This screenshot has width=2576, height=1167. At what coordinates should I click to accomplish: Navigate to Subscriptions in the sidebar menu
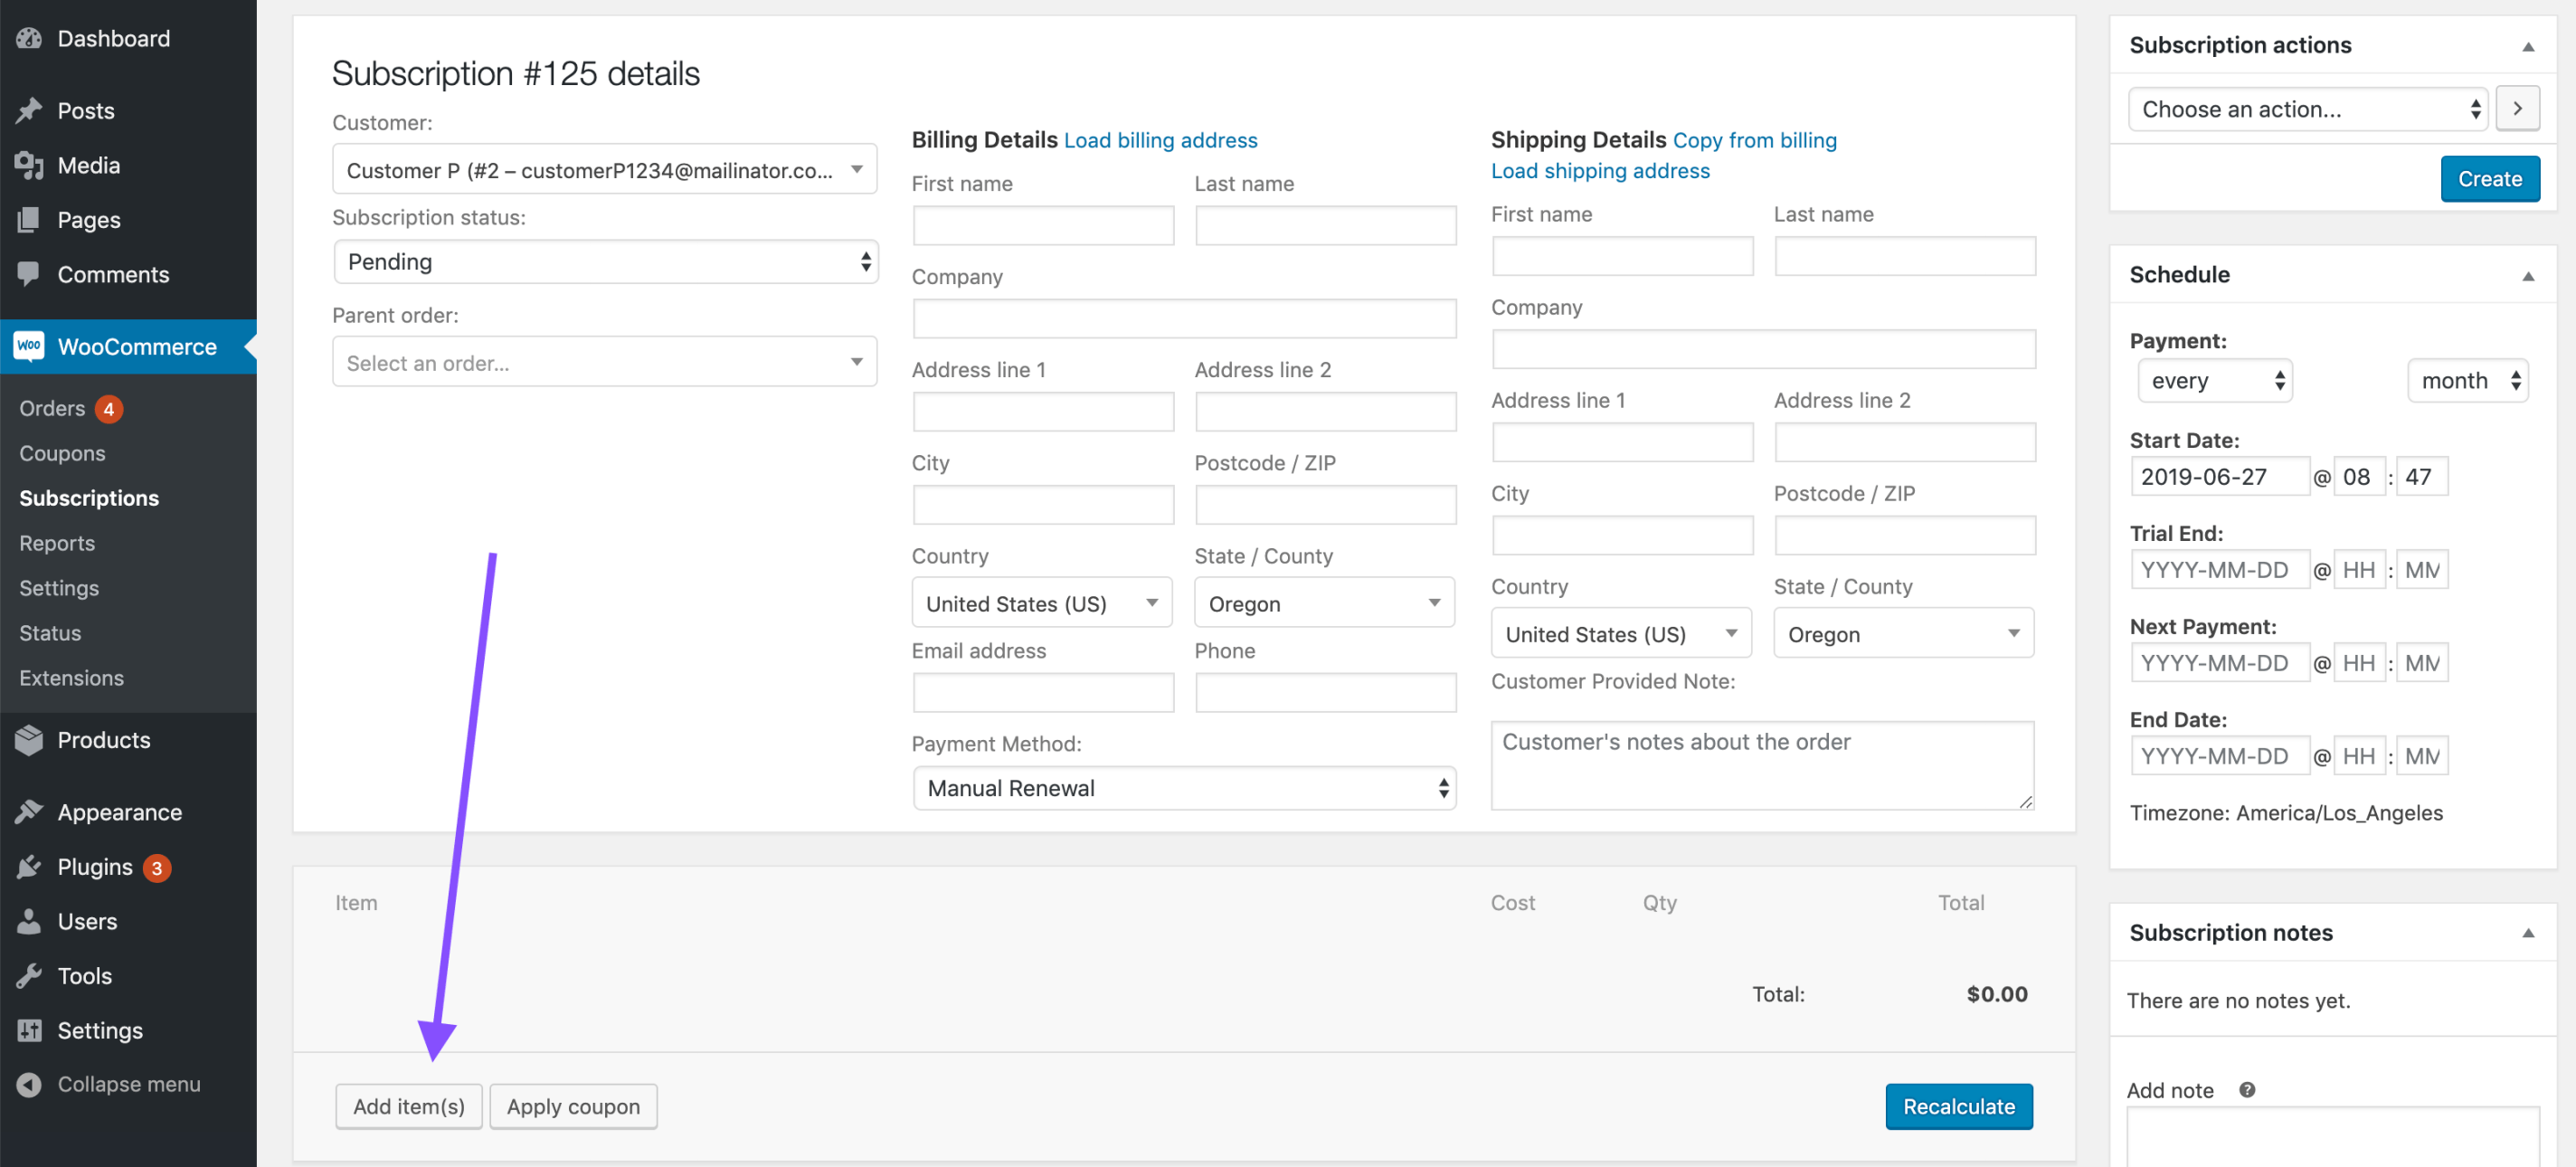coord(88,497)
